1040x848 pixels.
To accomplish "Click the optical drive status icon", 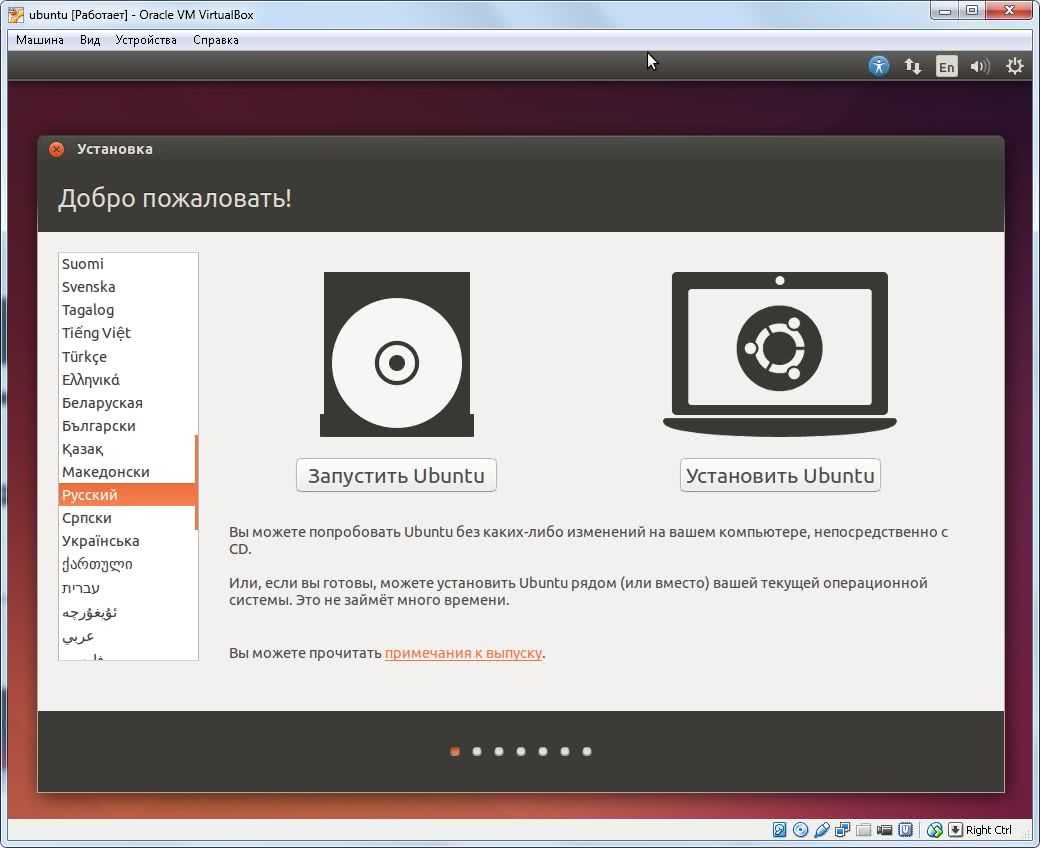I will pos(800,830).
